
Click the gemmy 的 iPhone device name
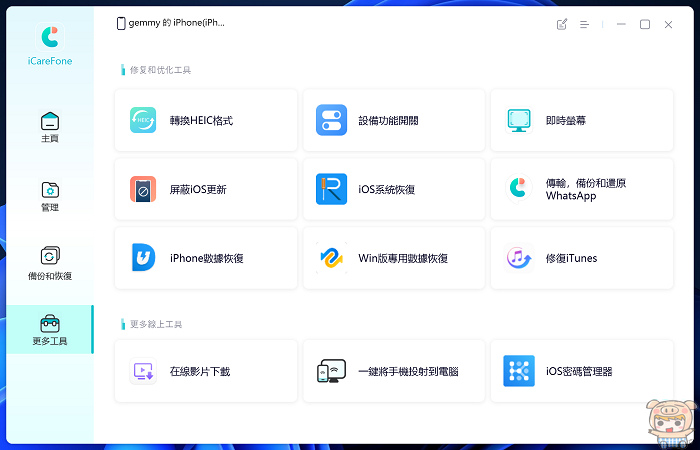pyautogui.click(x=176, y=23)
